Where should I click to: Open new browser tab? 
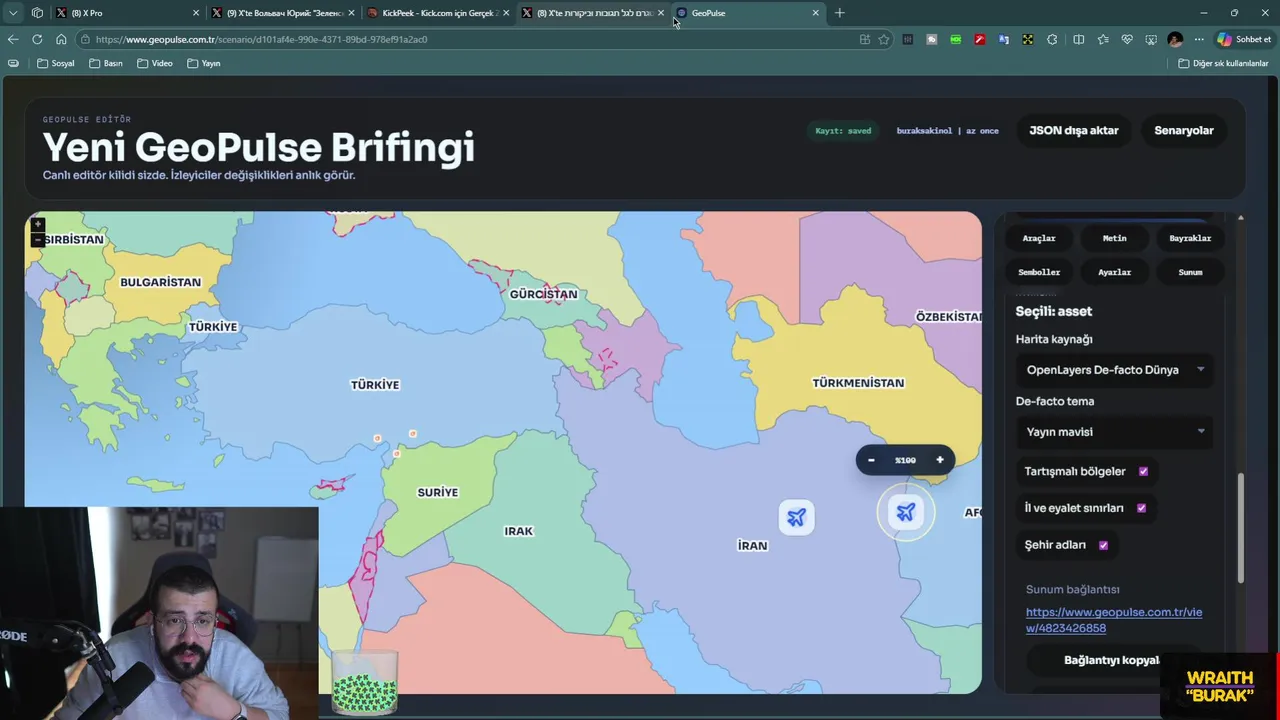(839, 13)
